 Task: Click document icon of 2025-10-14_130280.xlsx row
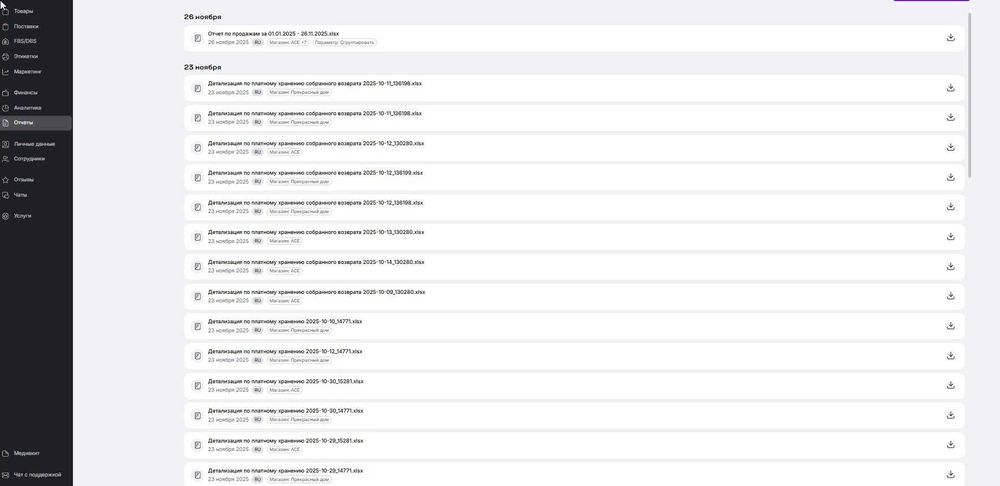pos(198,267)
